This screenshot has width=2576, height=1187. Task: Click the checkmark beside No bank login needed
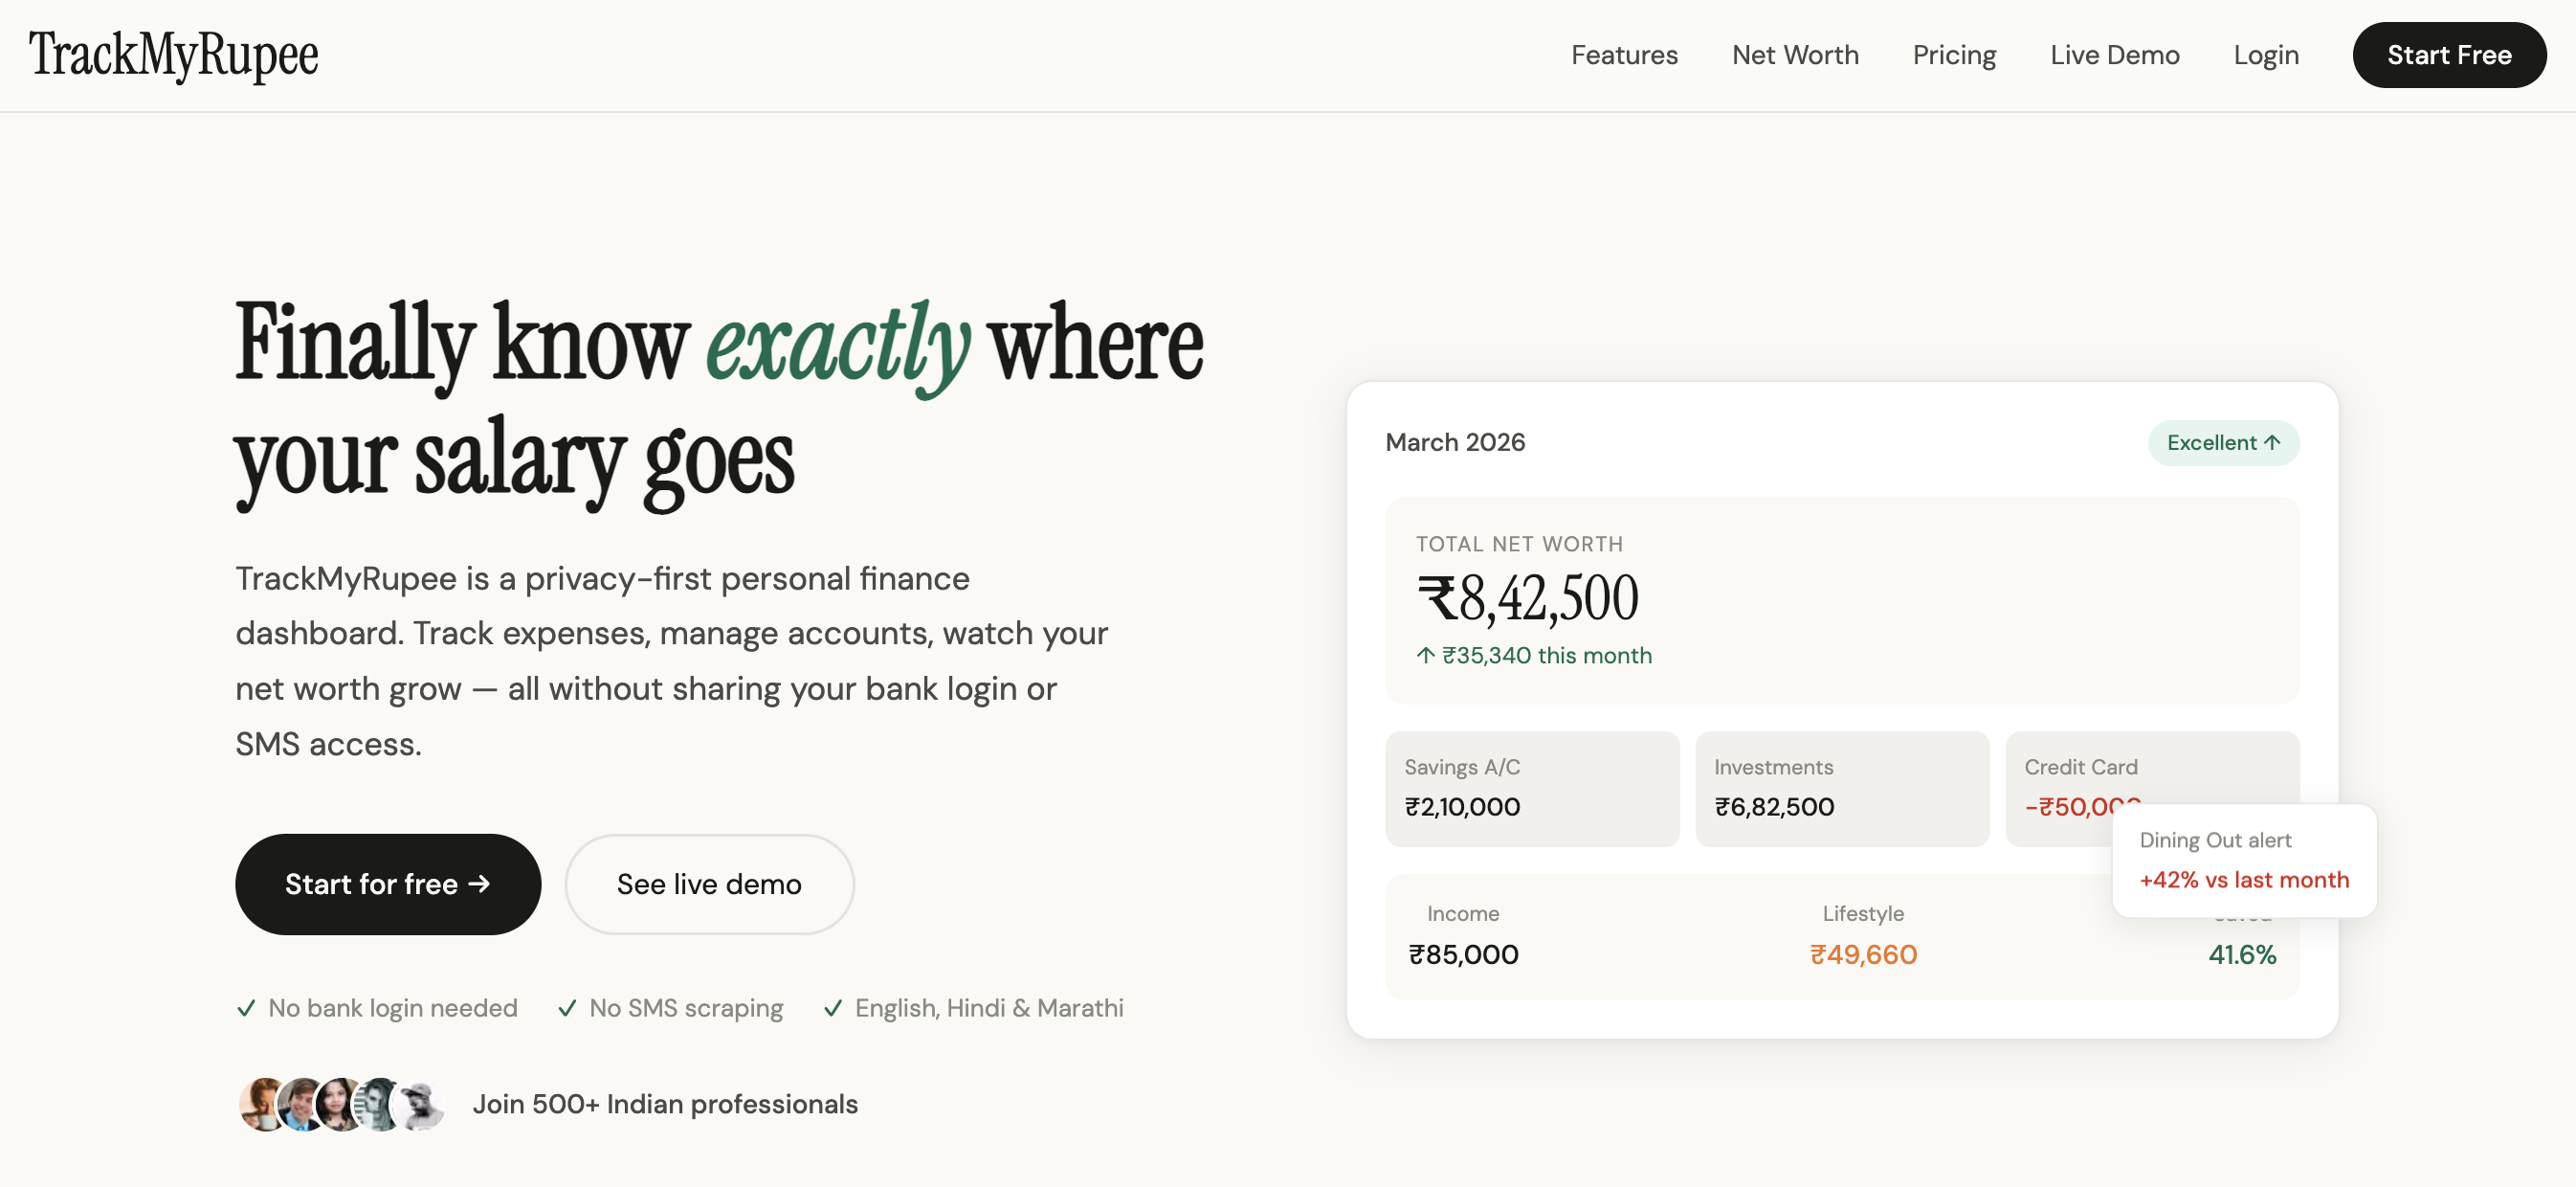point(246,1008)
